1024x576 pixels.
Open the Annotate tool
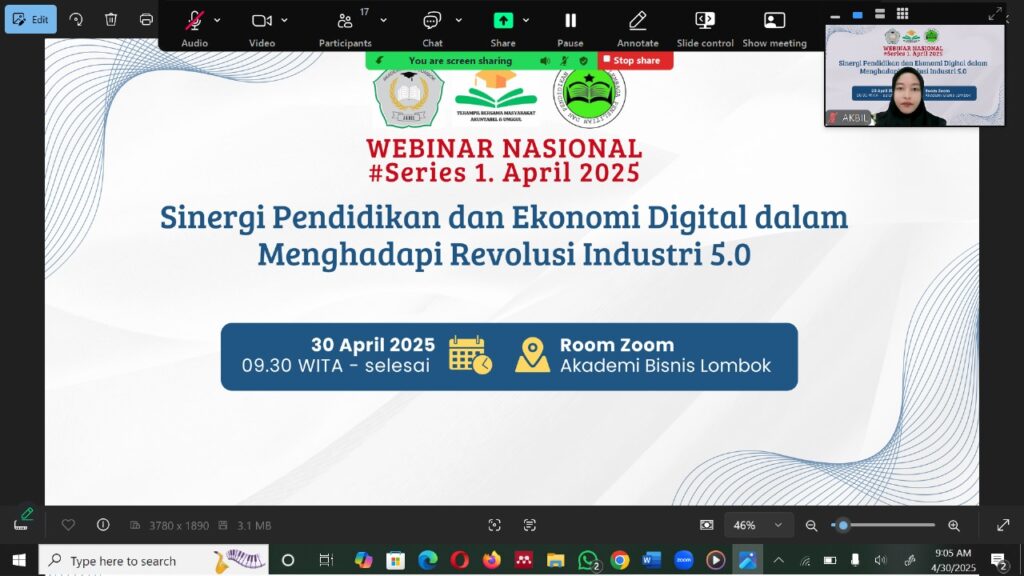[x=637, y=28]
